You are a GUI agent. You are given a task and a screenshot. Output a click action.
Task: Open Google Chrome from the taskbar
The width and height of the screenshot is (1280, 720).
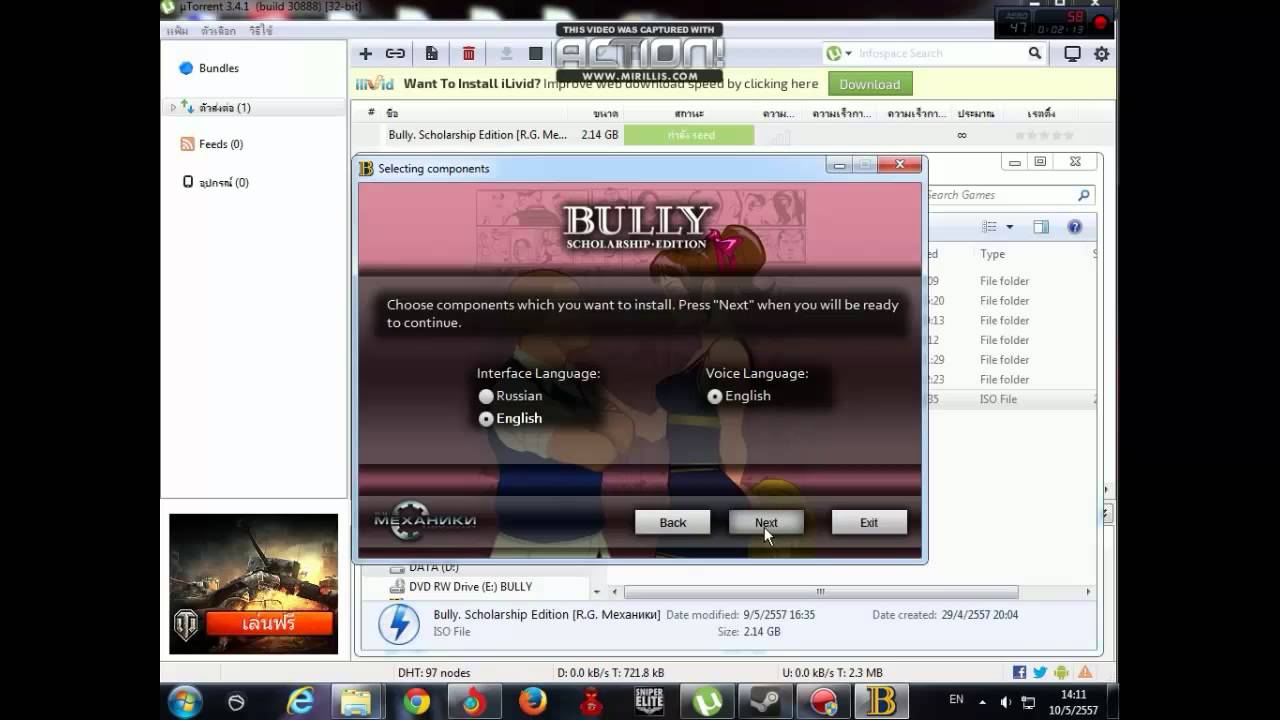416,702
